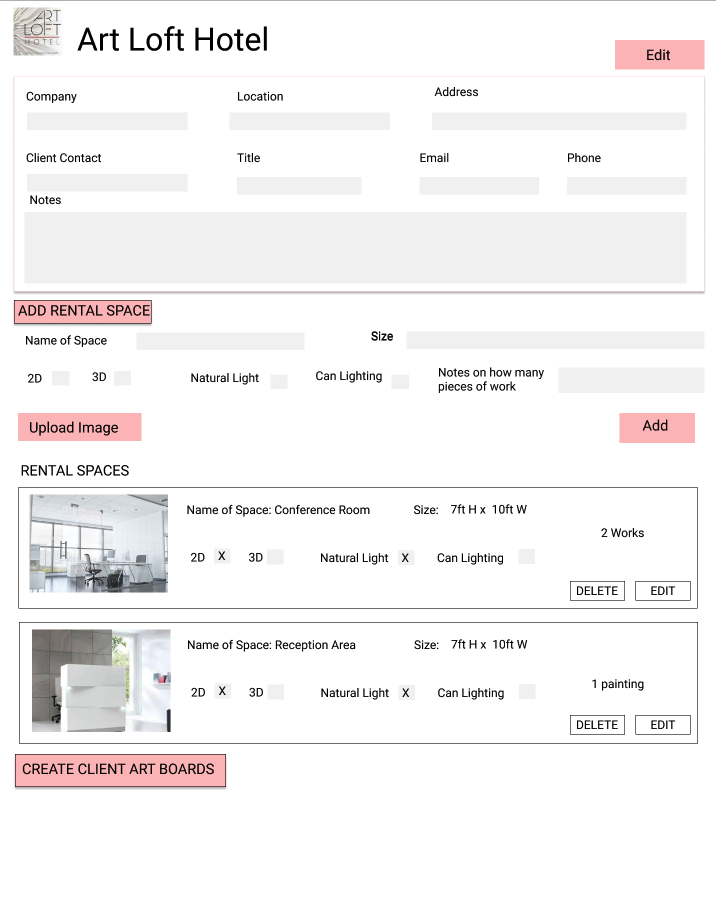Image resolution: width=716 pixels, height=906 pixels.
Task: Toggle the Reception Area 3D checkbox
Action: pos(276,692)
